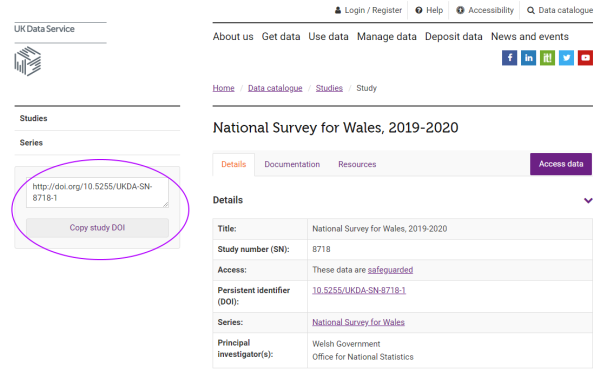Image resolution: width=600 pixels, height=371 pixels.
Task: Switch to the Resources tab
Action: (x=357, y=164)
